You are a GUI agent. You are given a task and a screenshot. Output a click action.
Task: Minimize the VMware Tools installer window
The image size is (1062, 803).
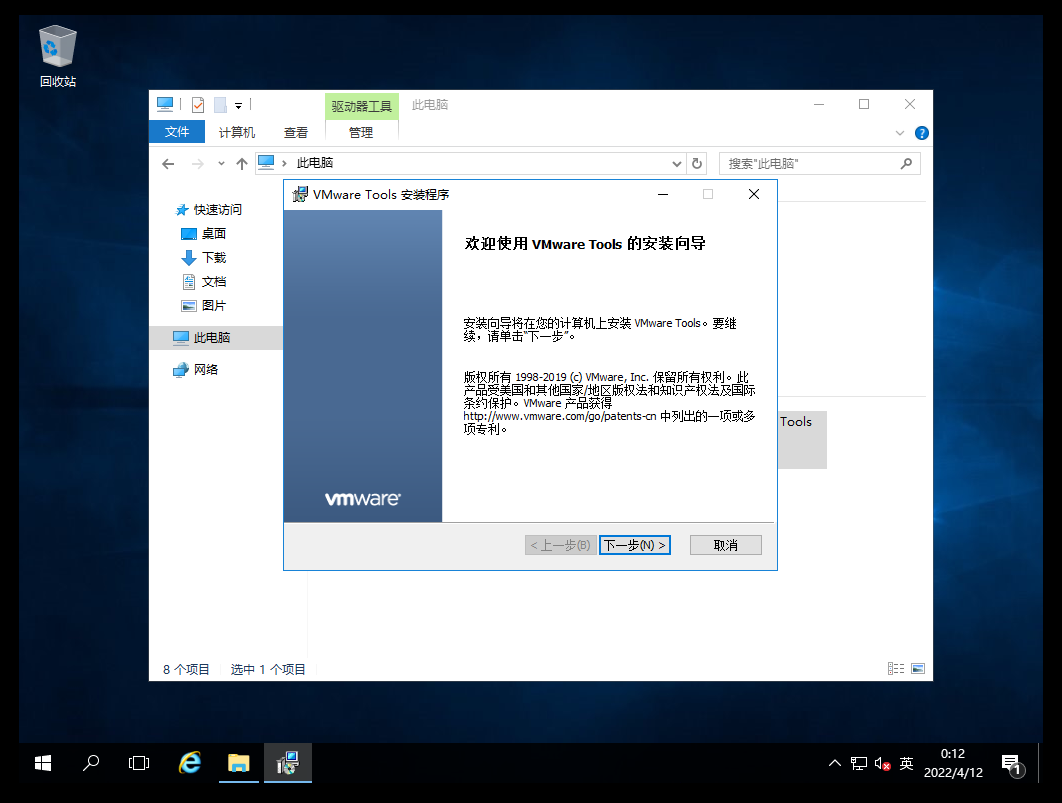pos(663,194)
